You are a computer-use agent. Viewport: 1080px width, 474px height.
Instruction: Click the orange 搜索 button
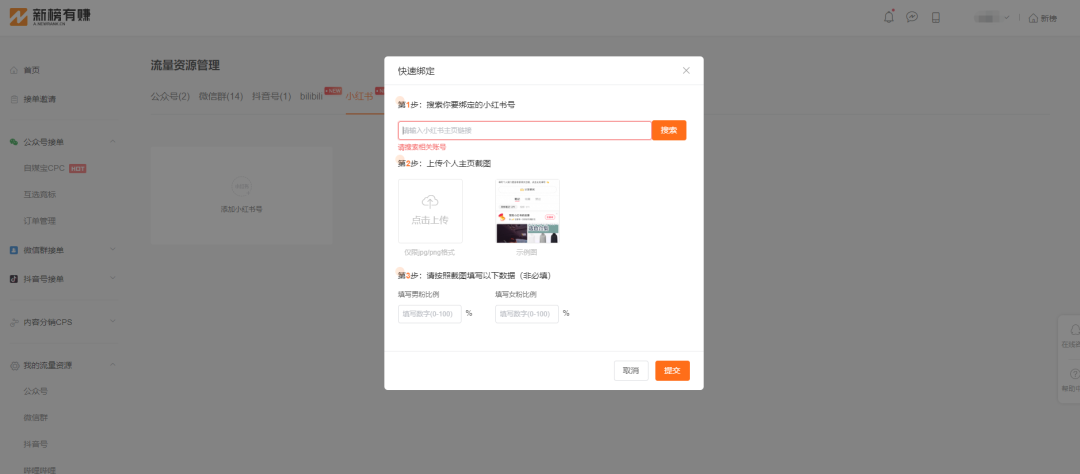[x=669, y=130]
